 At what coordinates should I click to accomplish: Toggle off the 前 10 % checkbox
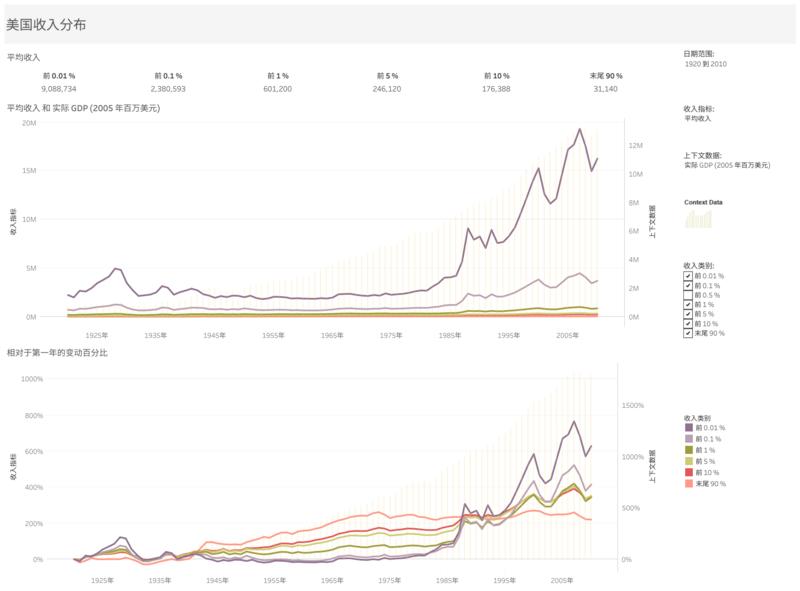click(688, 323)
